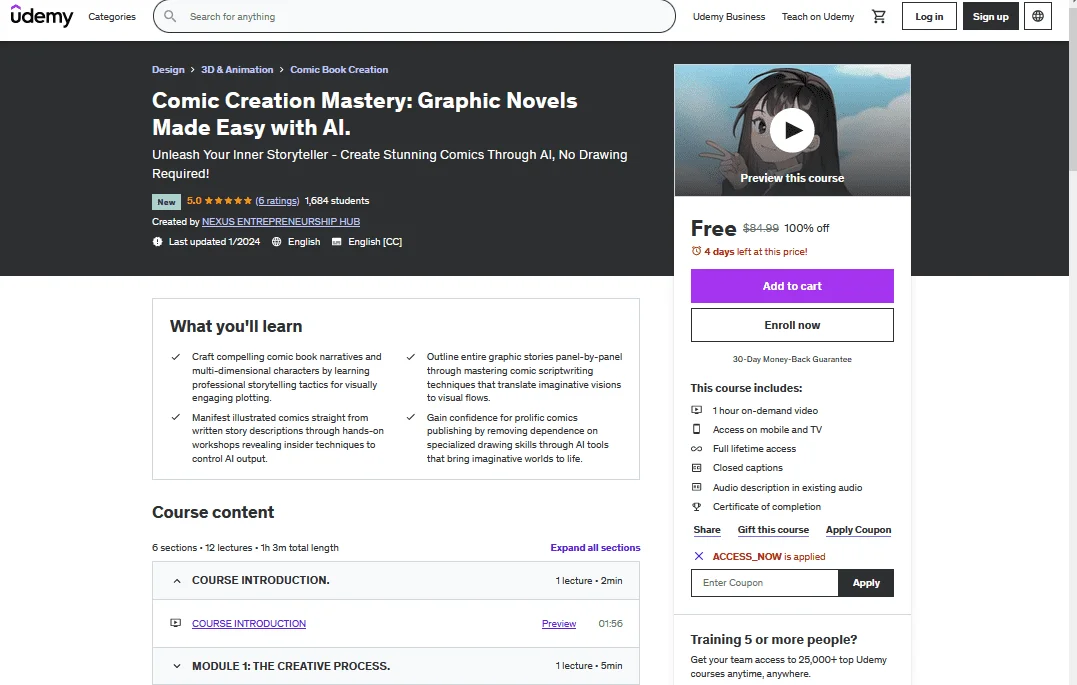1077x685 pixels.
Task: Click the English [CC] captions icon
Action: pyautogui.click(x=337, y=241)
